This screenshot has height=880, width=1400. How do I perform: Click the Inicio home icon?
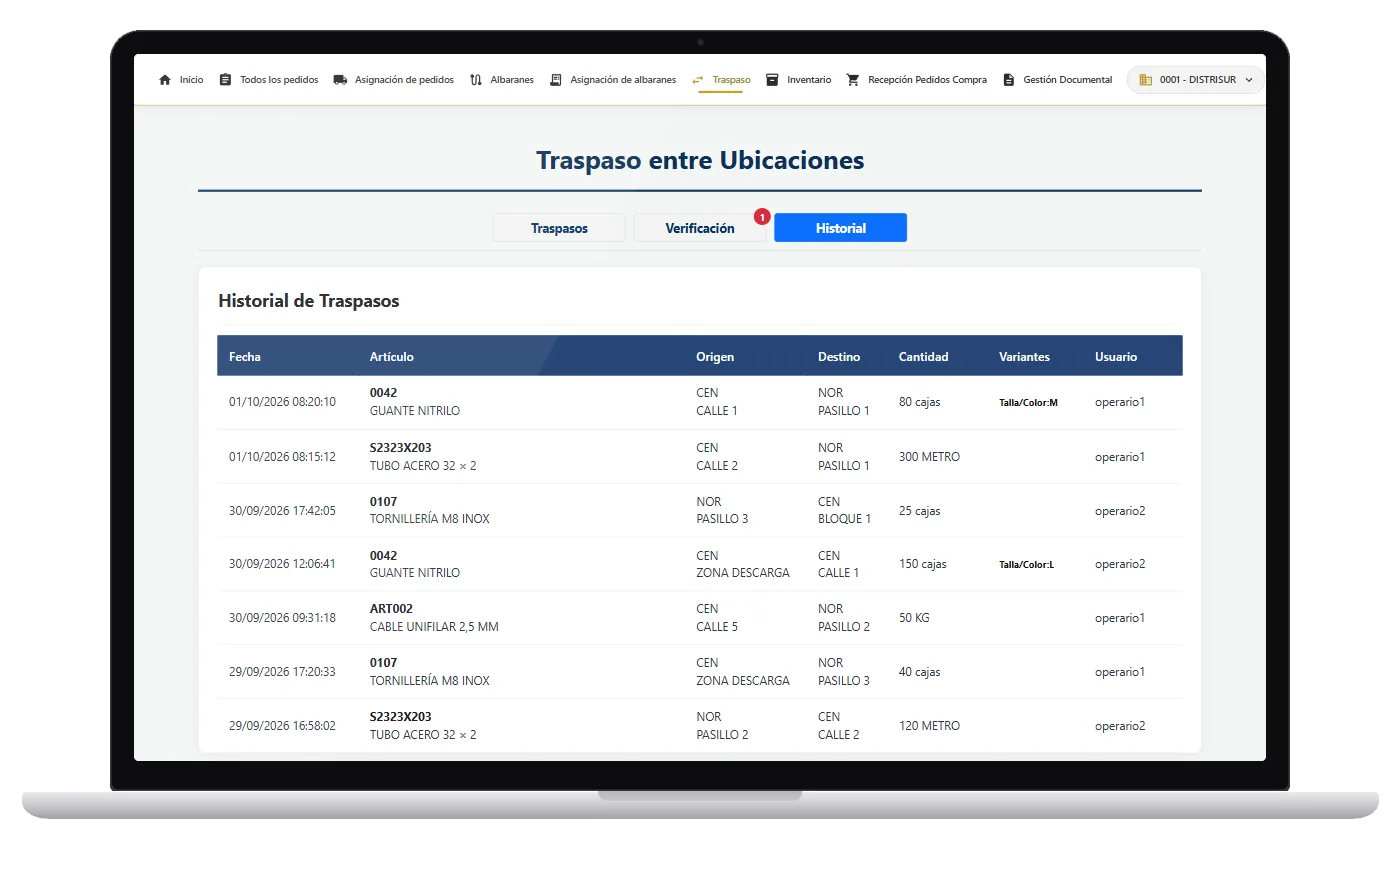[x=165, y=80]
